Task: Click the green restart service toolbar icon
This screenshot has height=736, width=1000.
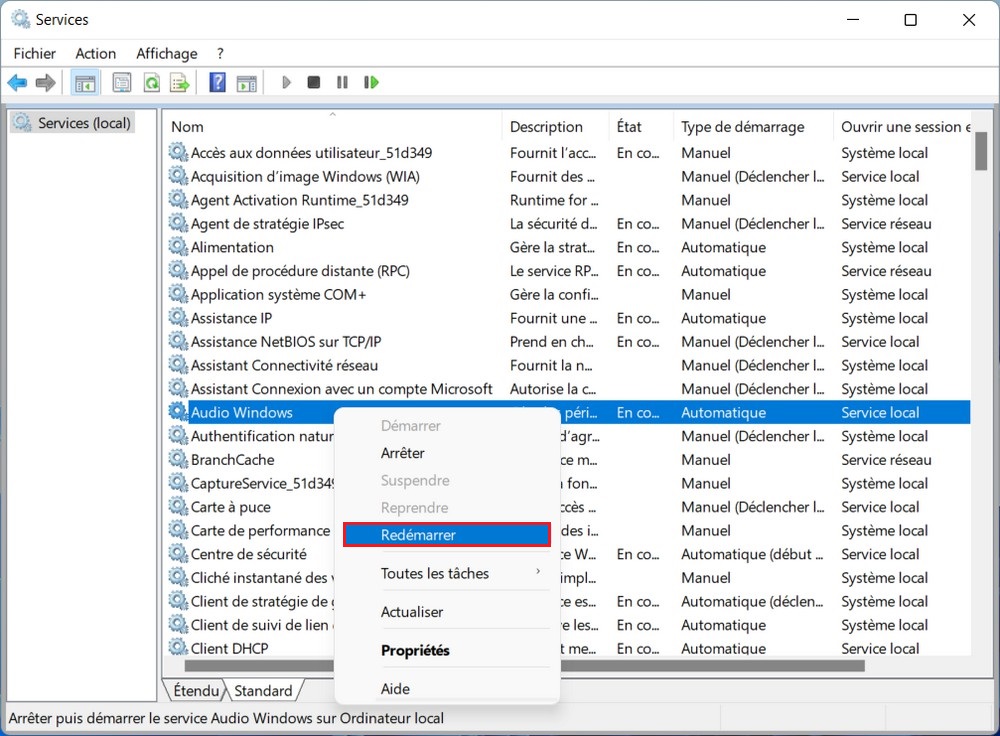Action: (x=371, y=82)
